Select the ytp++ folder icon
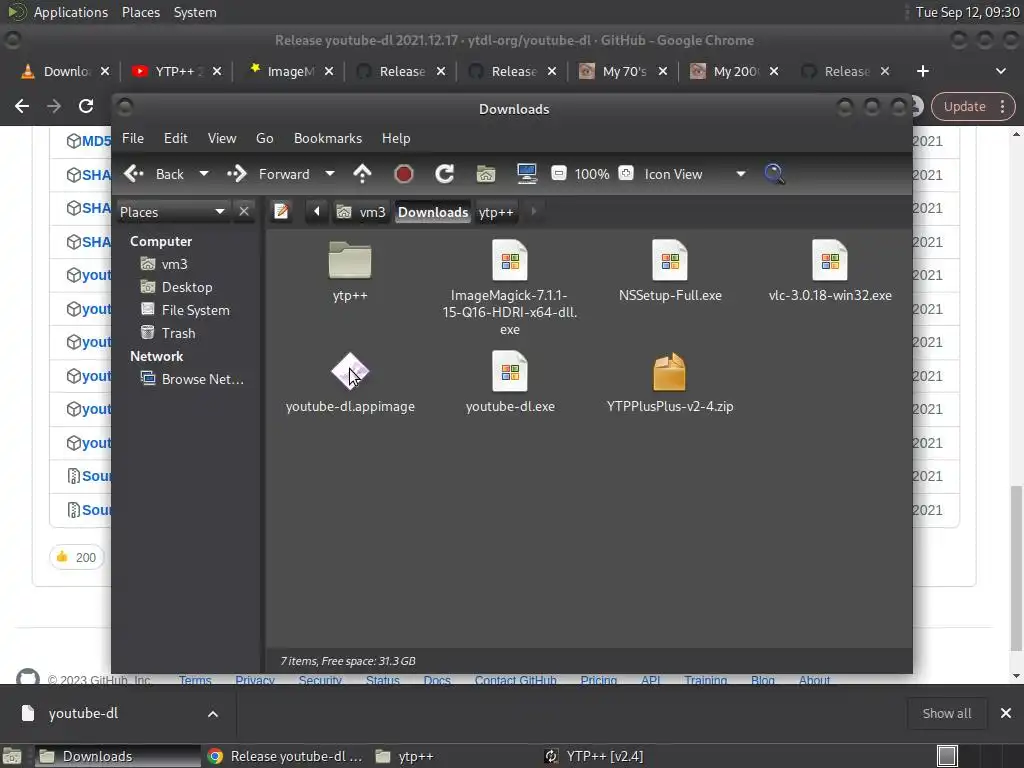 point(350,260)
